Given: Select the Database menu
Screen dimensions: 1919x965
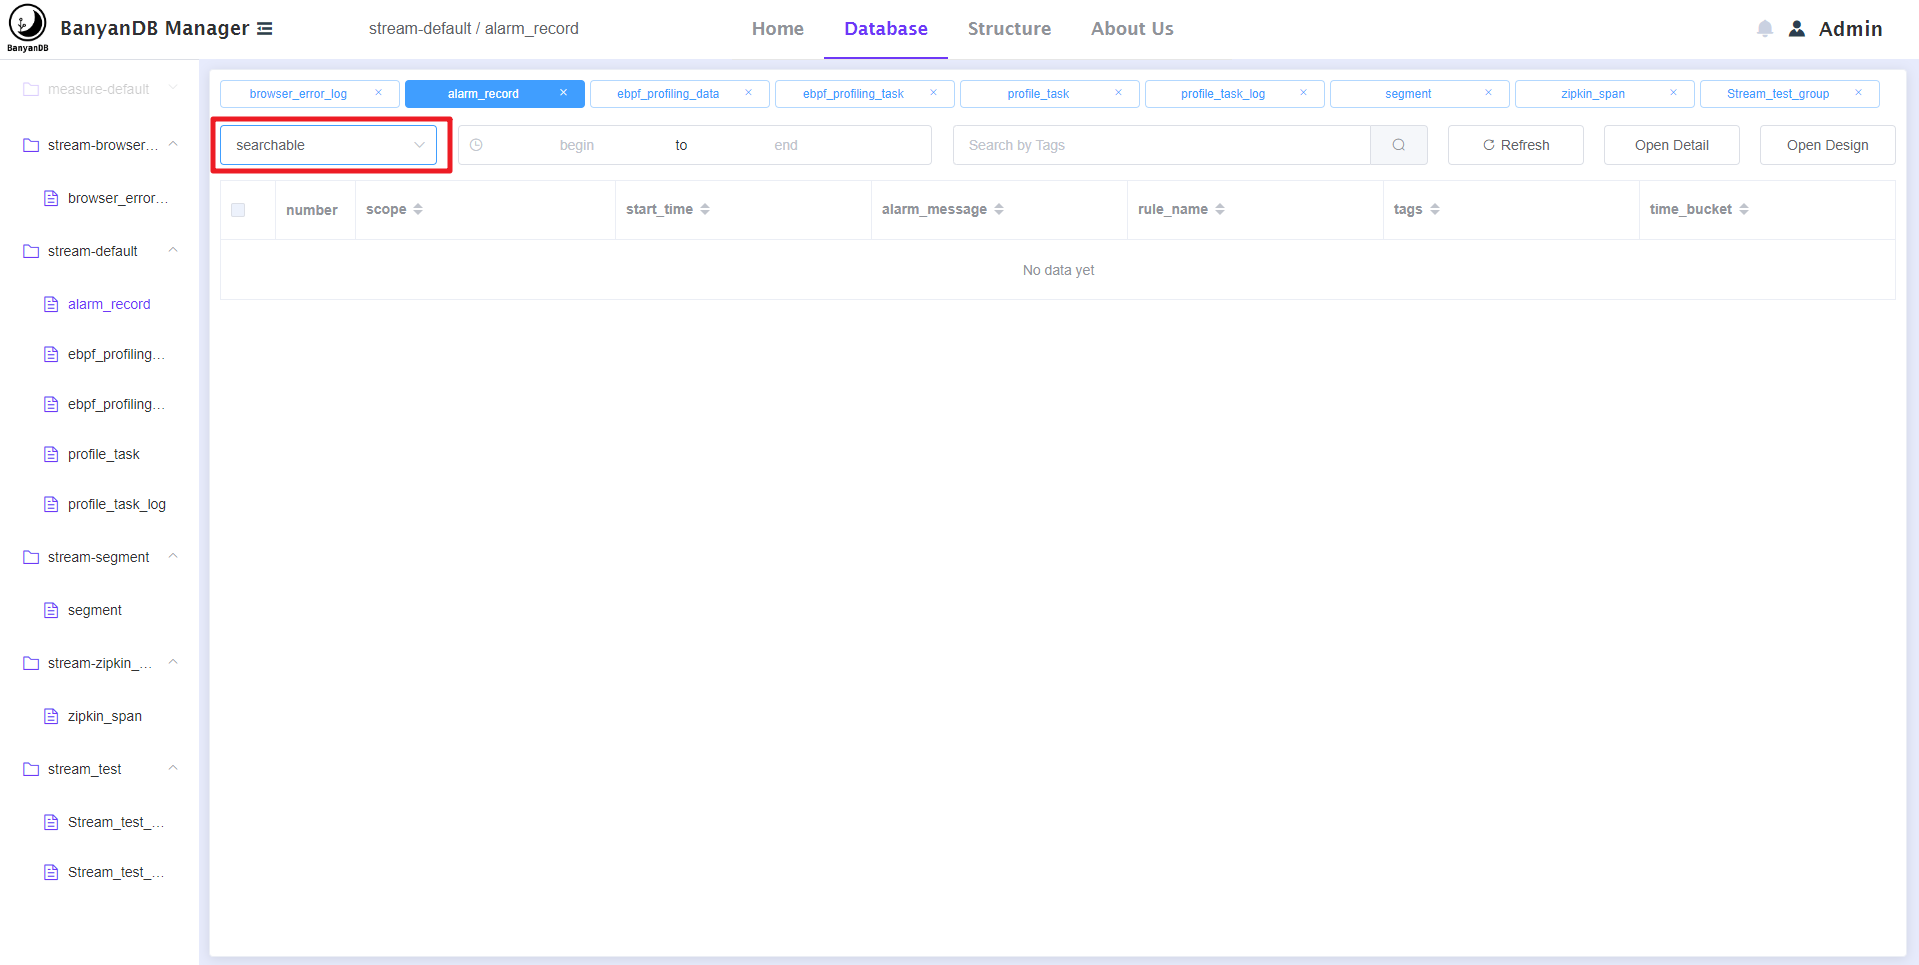Looking at the screenshot, I should click(x=886, y=29).
